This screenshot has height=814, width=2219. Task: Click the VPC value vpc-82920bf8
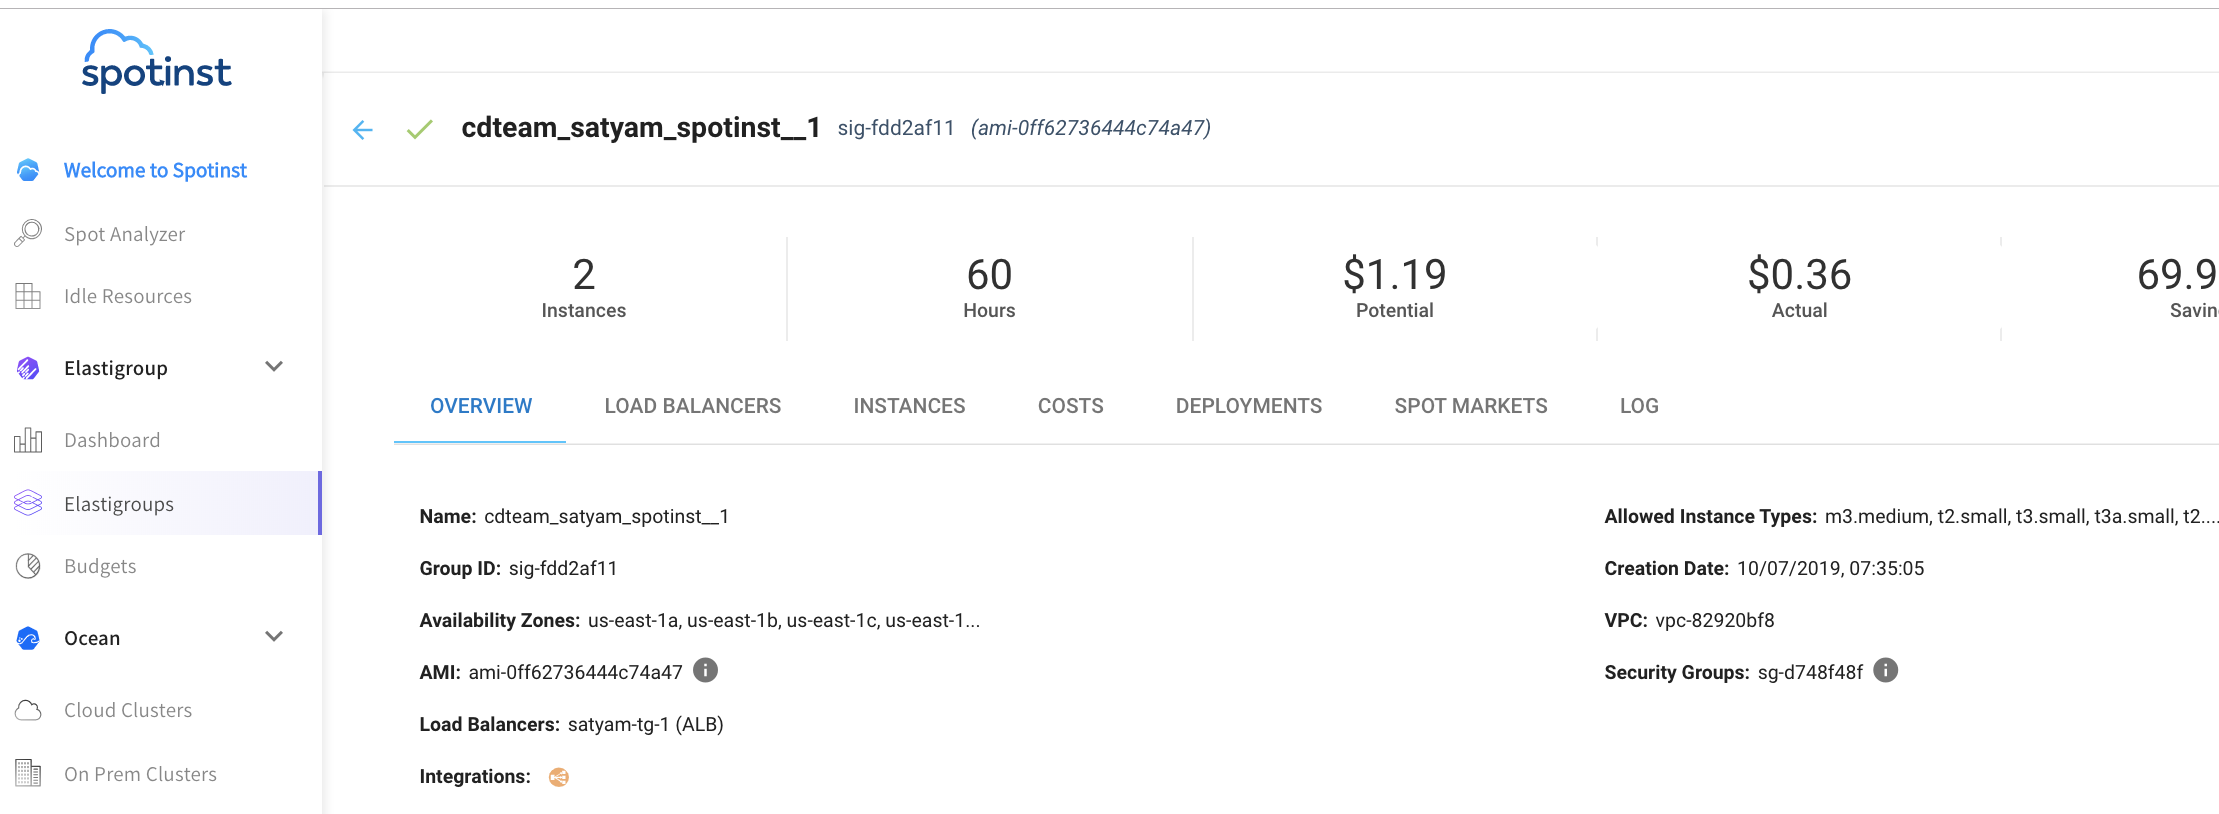tap(1715, 621)
